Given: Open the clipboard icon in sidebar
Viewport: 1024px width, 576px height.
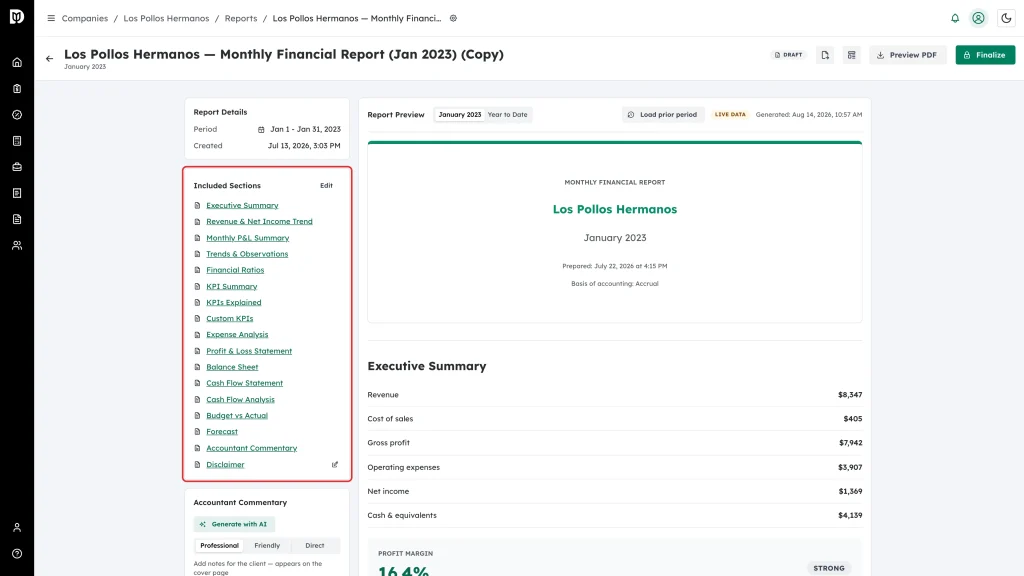Looking at the screenshot, I should 17,89.
